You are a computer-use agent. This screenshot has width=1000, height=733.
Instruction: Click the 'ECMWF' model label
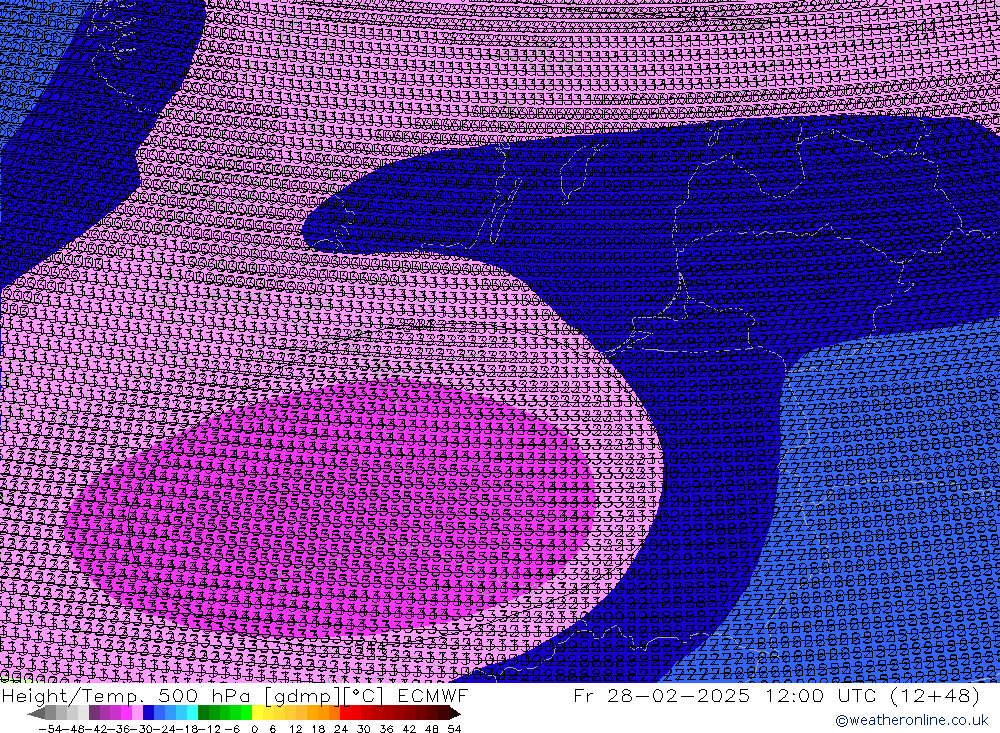coord(433,695)
